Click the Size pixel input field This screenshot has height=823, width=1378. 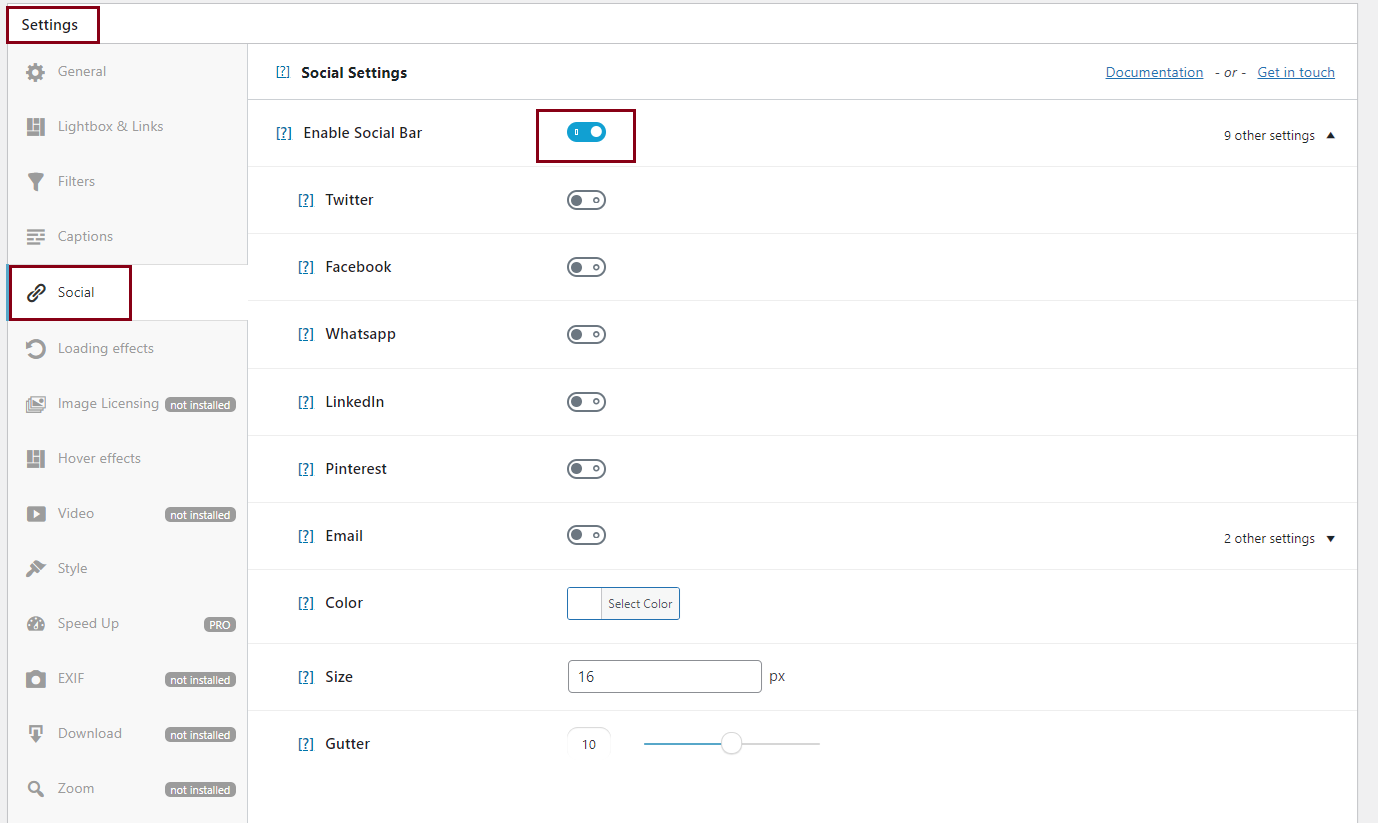[664, 677]
